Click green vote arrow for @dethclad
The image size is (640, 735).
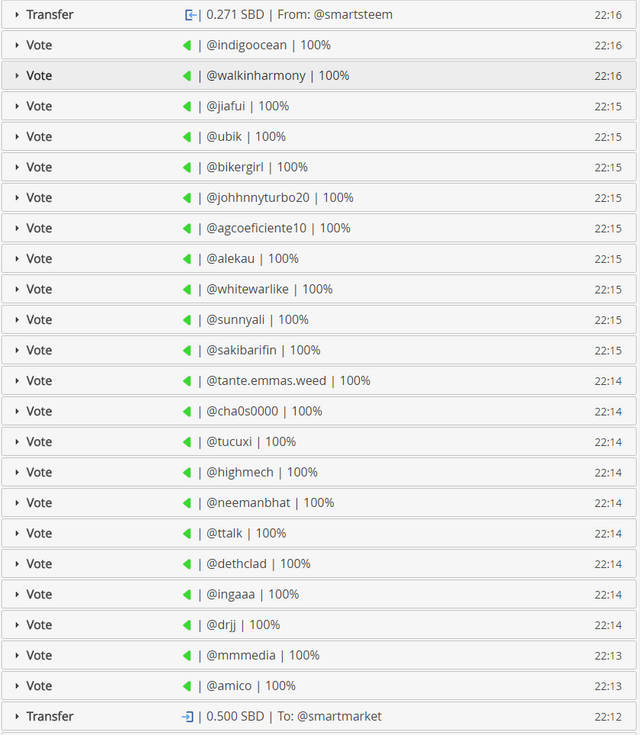click(187, 563)
